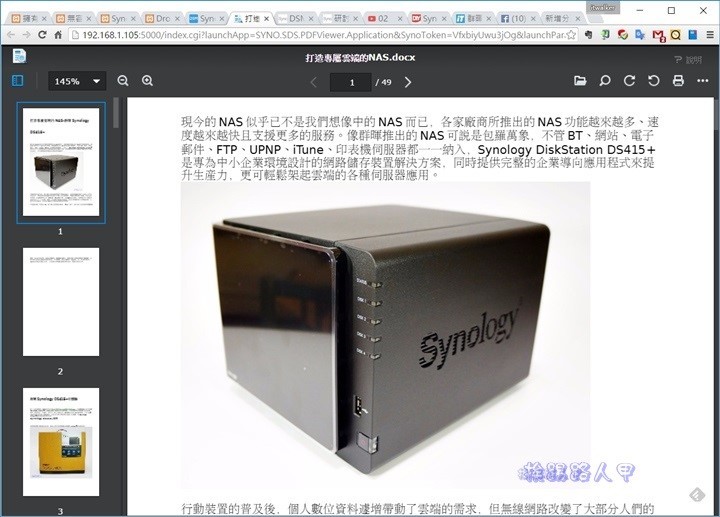The width and height of the screenshot is (720, 517).
Task: Click the page number input field
Action: click(x=351, y=82)
